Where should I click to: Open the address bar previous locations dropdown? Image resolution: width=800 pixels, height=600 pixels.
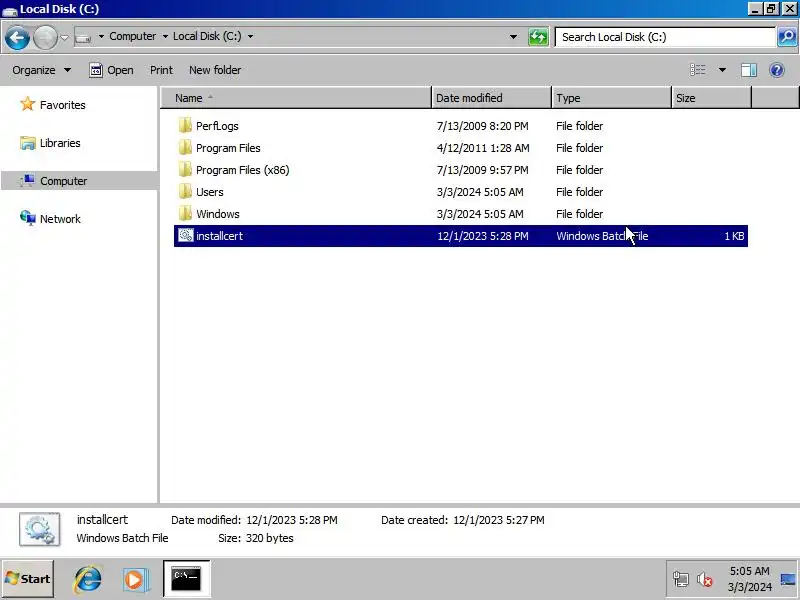(513, 37)
